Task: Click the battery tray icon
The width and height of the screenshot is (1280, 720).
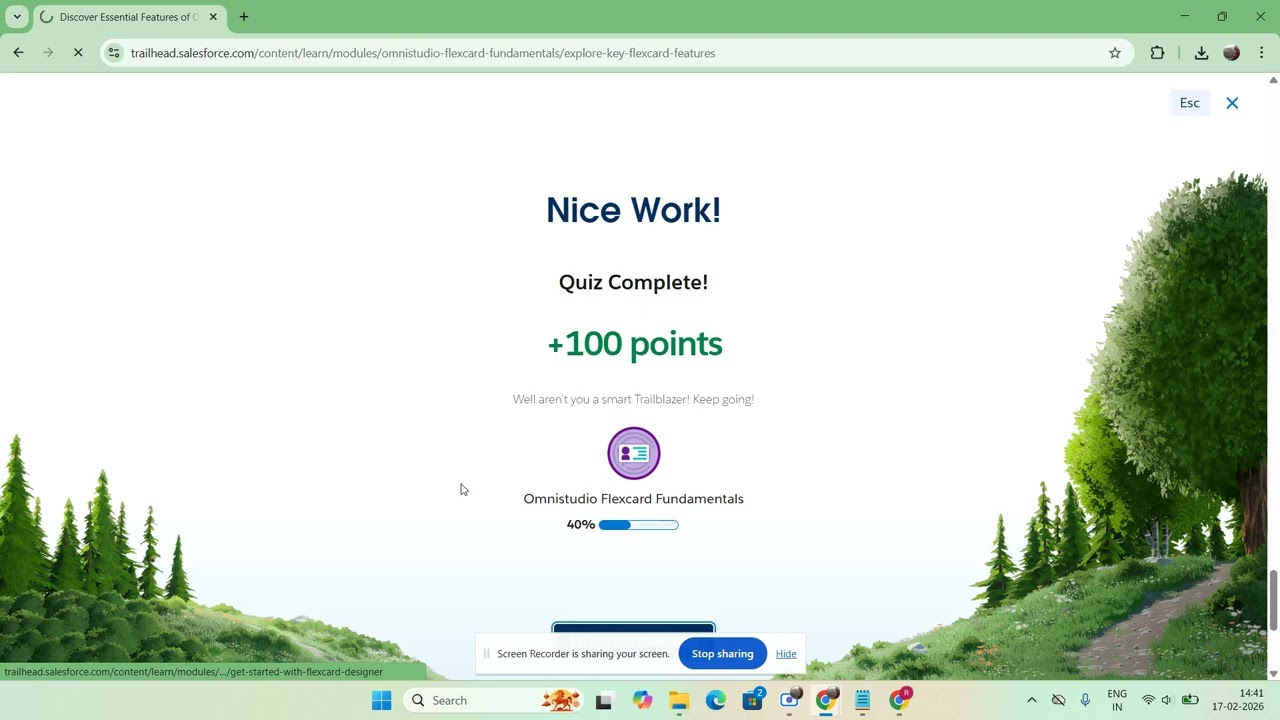Action: point(1190,700)
